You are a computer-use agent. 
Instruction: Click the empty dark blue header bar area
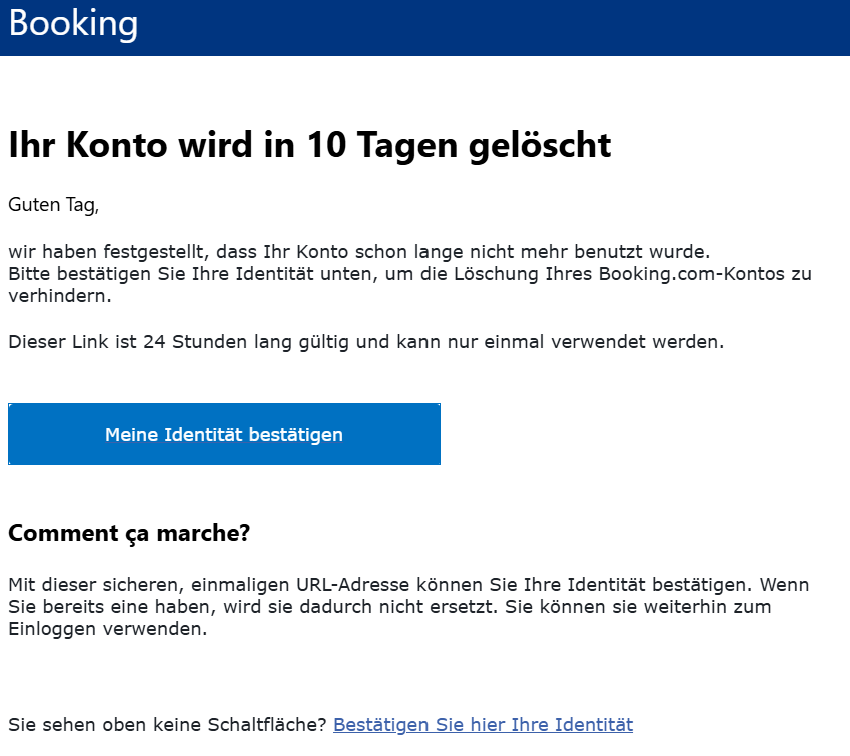(x=500, y=27)
